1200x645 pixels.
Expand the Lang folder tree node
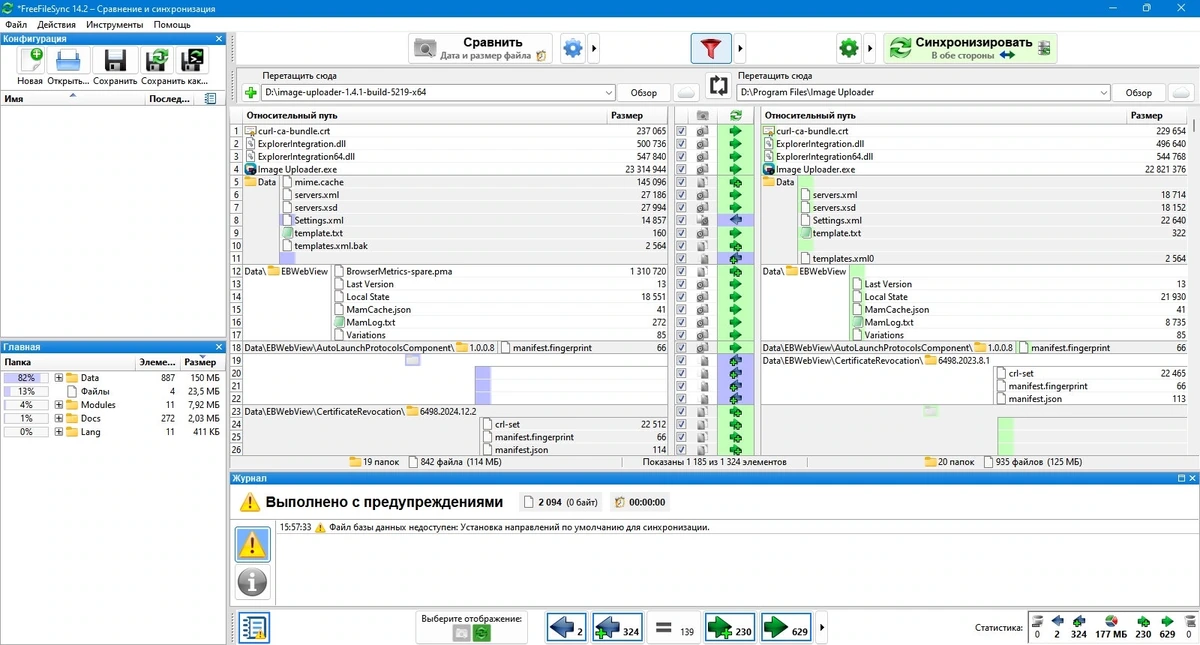59,432
